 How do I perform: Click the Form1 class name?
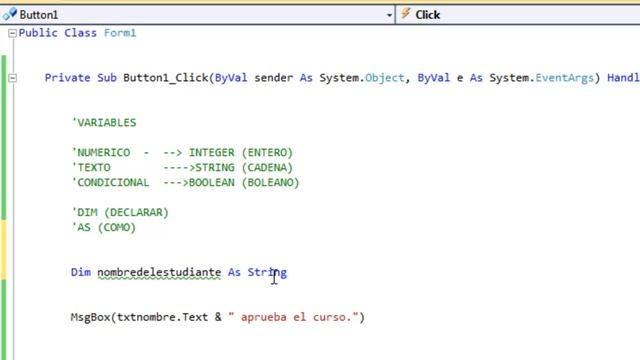coord(120,33)
